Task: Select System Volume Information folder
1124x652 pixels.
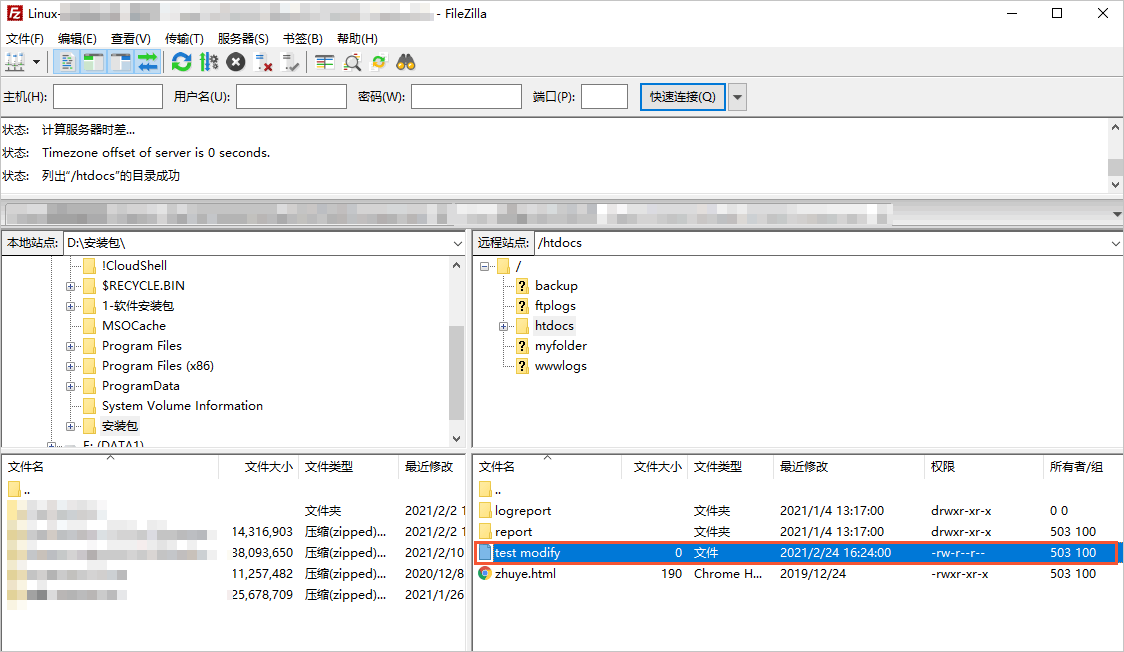Action: 182,406
